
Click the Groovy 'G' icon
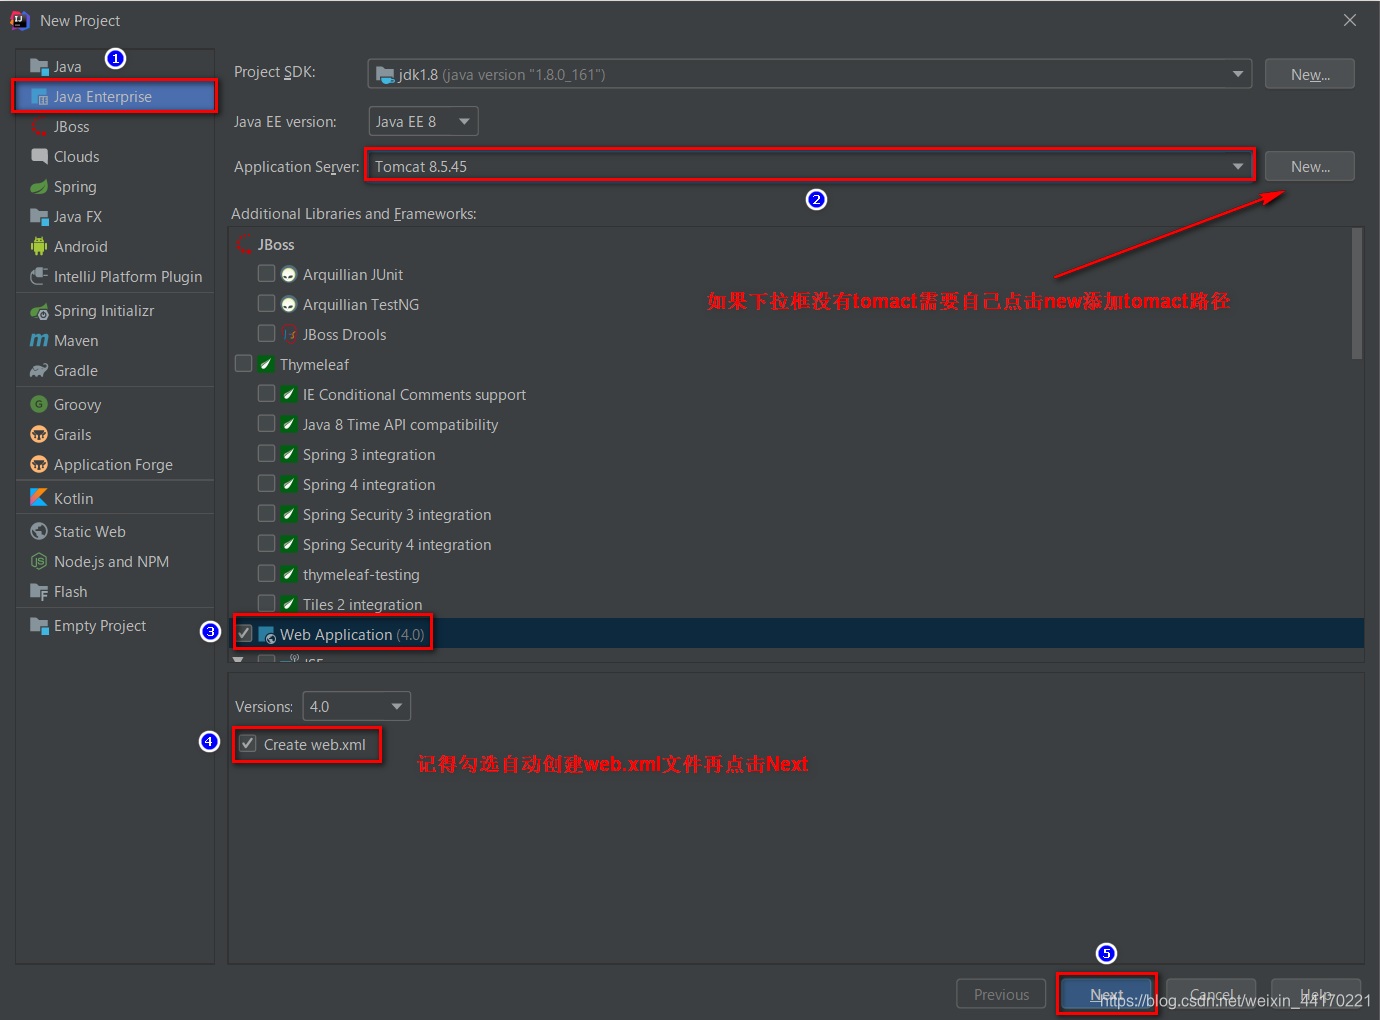(x=39, y=405)
